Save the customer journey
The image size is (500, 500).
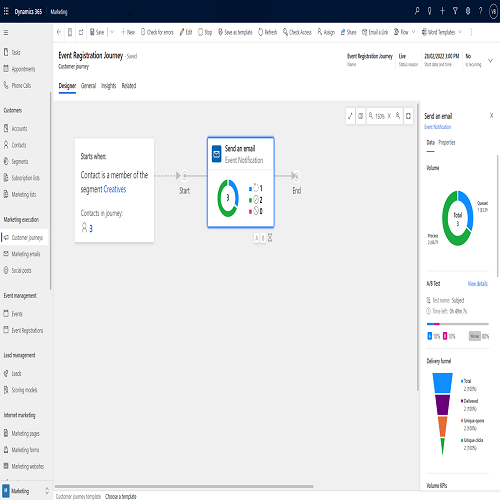click(97, 32)
